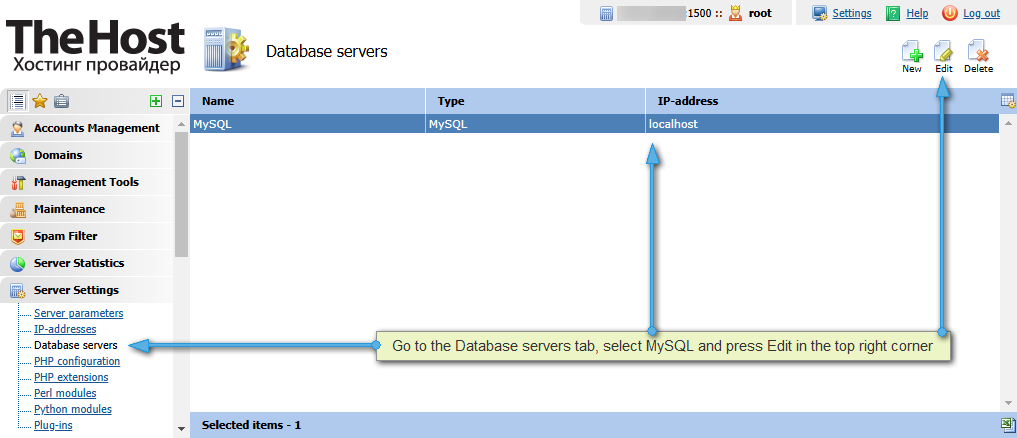Click the server icon beside the blurred address
Screen dimensions: 1017x438
[606, 14]
